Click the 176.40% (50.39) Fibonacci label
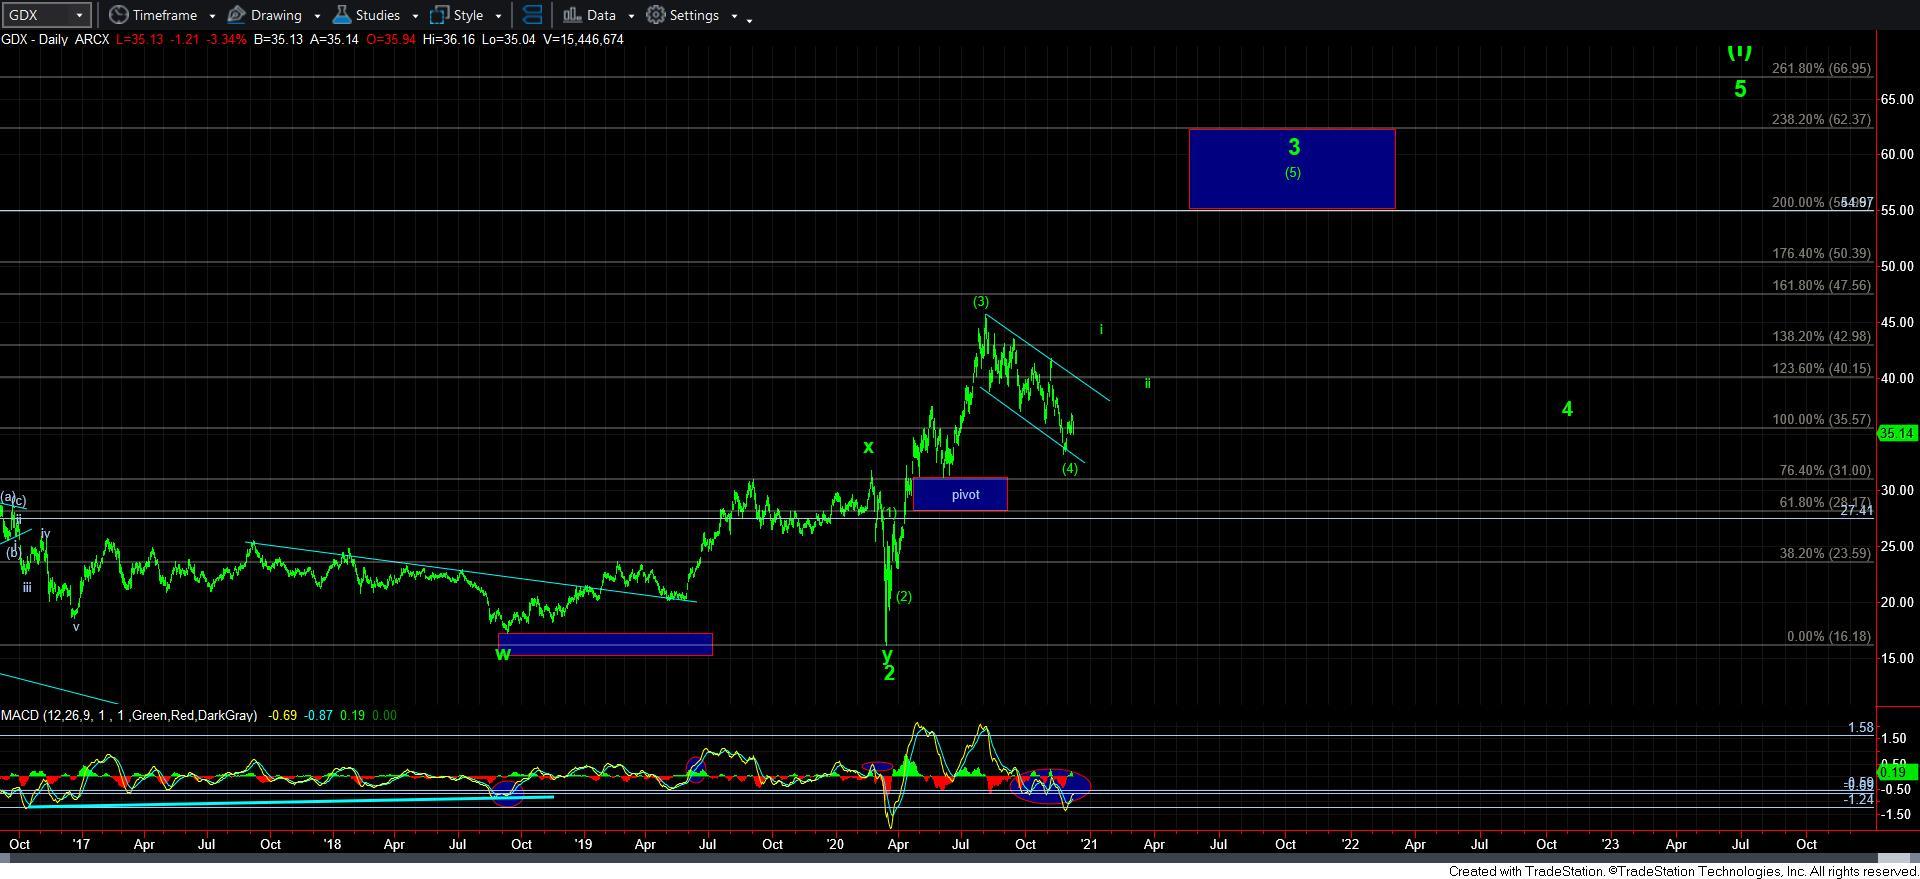Screen dimensions: 1920x879 click(1821, 254)
